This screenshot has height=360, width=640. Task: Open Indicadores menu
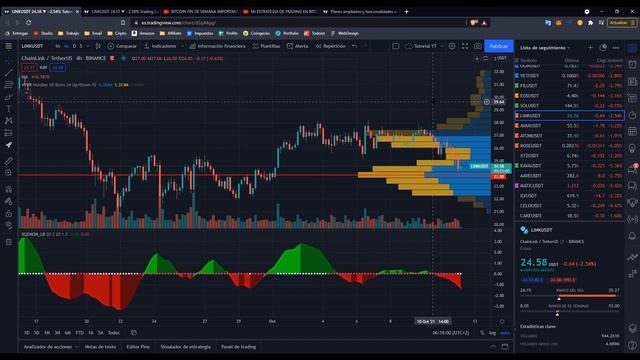point(160,46)
